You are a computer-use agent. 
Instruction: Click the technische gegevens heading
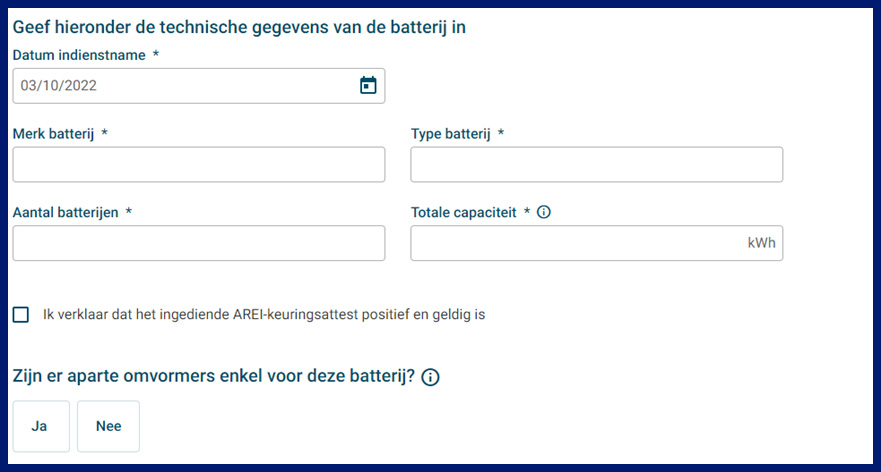[239, 27]
